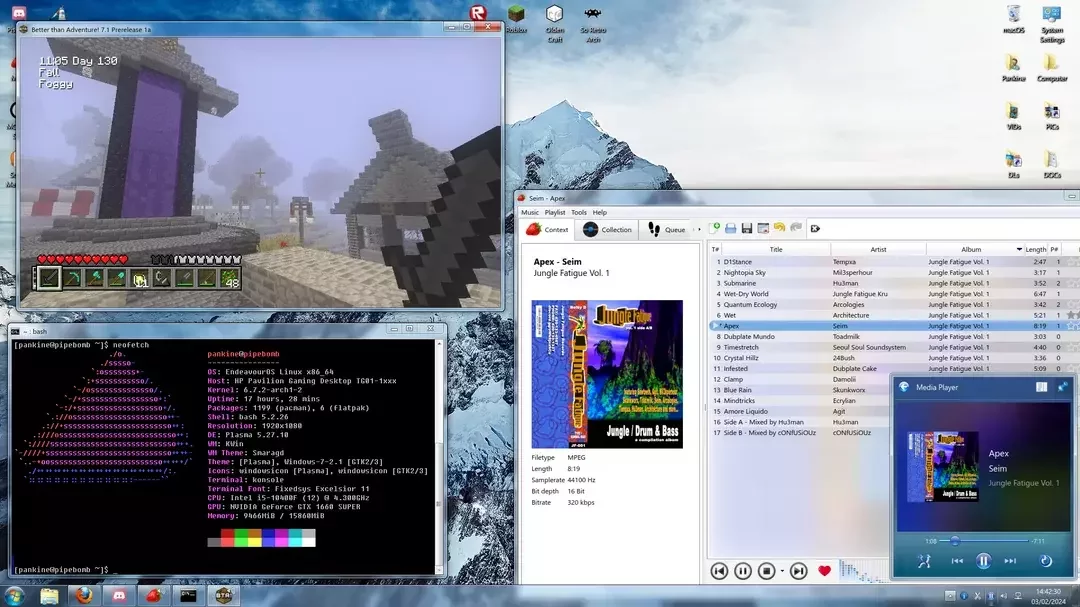1080x607 pixels.
Task: Click the panel layout icon in Media Player header
Action: (1041, 387)
